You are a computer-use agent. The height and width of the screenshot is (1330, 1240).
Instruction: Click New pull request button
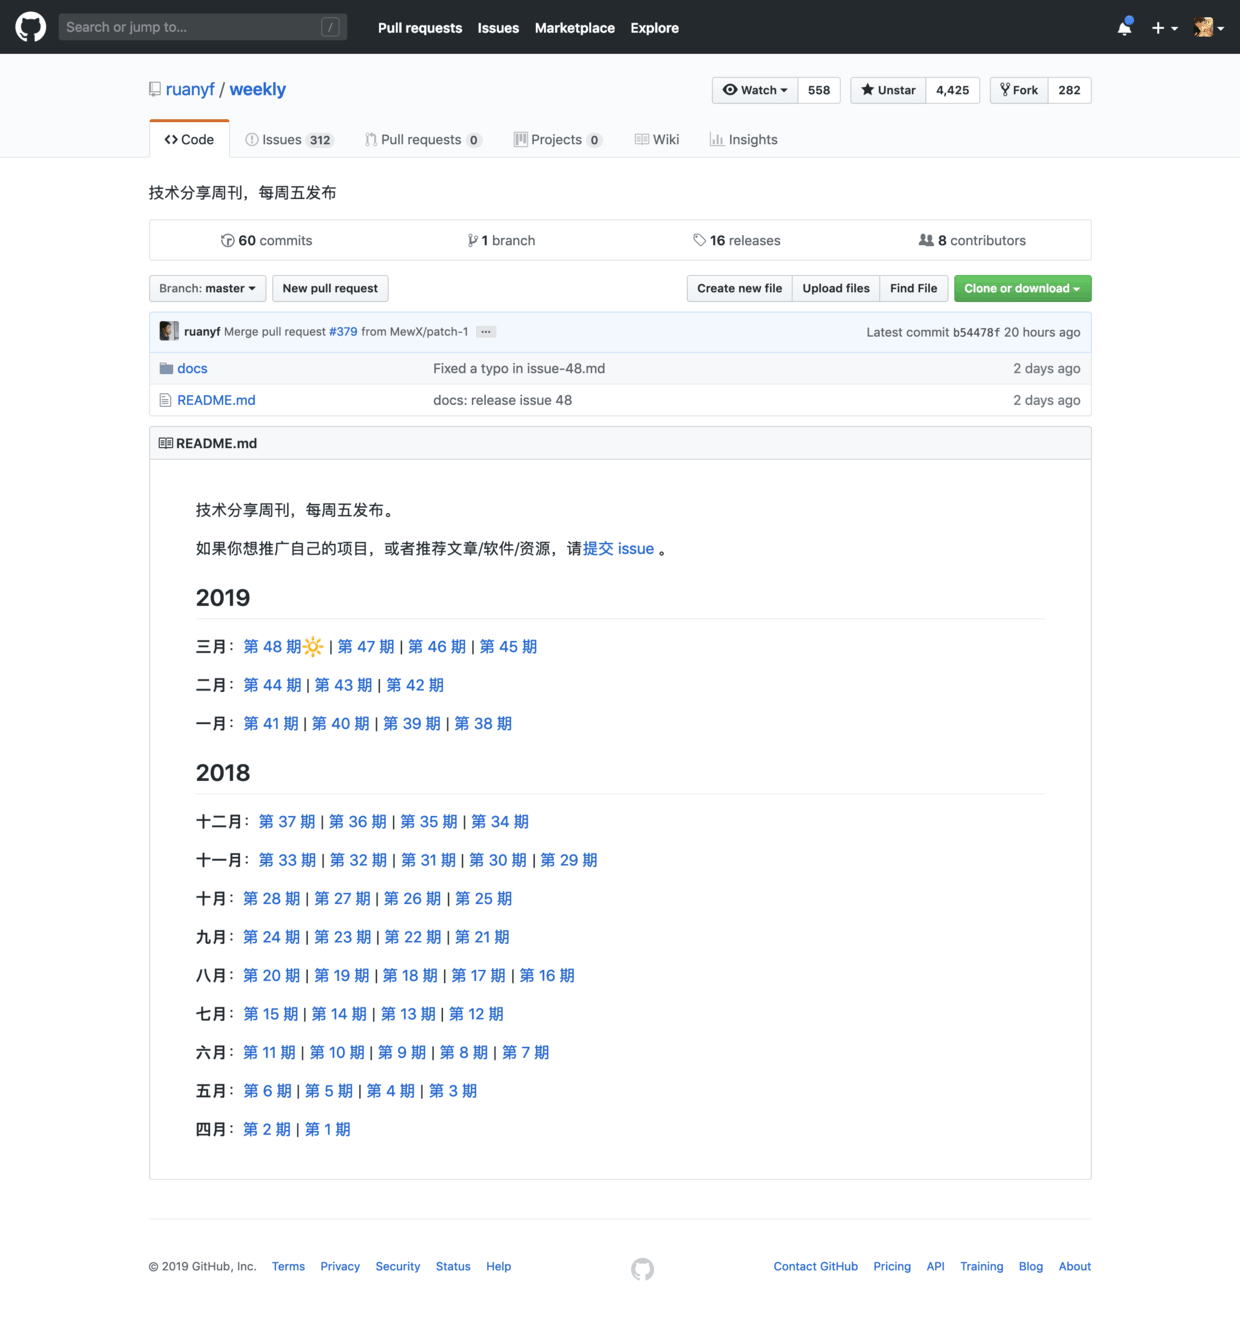tap(330, 288)
